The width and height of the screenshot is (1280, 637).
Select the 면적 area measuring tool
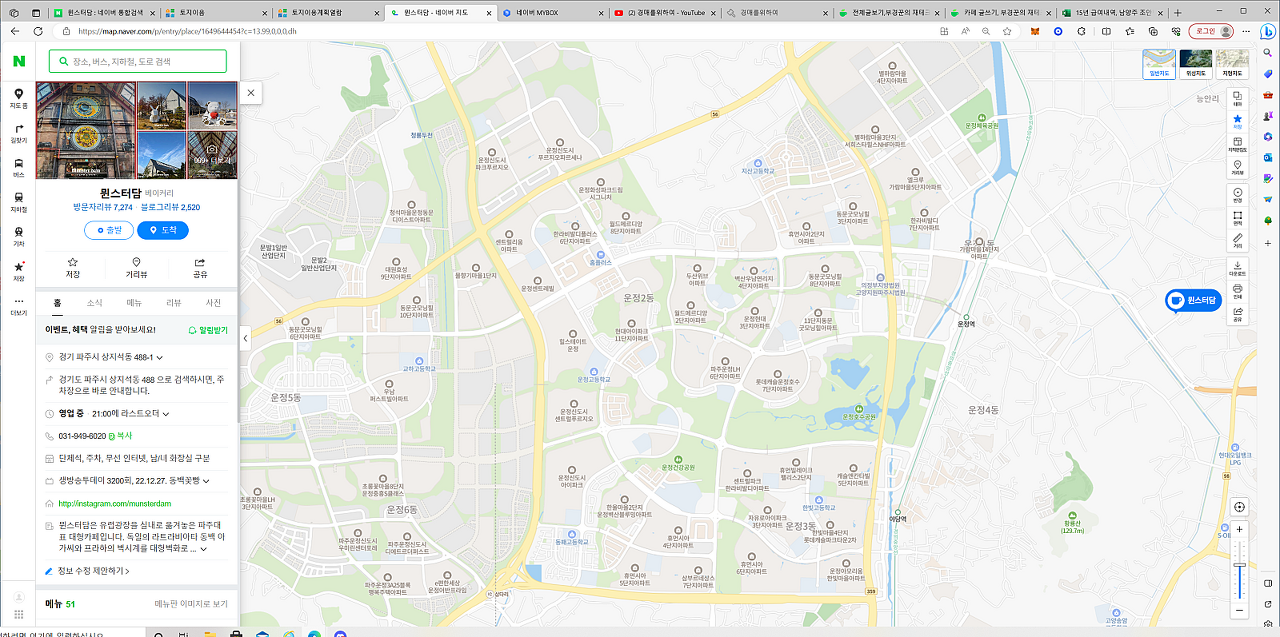point(1237,218)
